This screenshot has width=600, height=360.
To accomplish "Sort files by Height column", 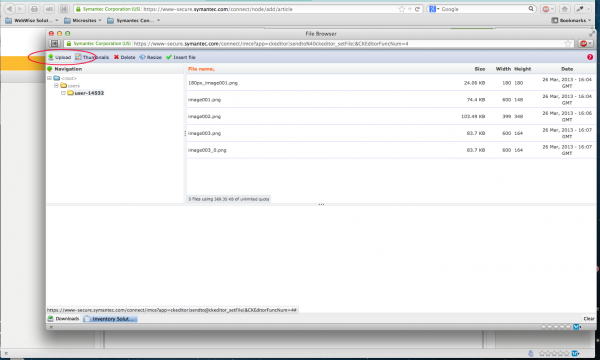I will (x=523, y=69).
